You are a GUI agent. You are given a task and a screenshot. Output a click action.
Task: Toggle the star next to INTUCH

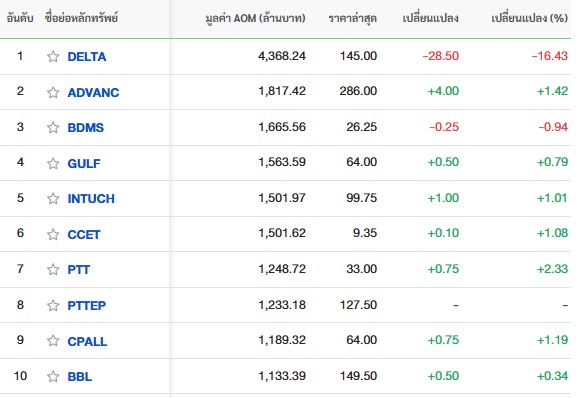tap(53, 198)
